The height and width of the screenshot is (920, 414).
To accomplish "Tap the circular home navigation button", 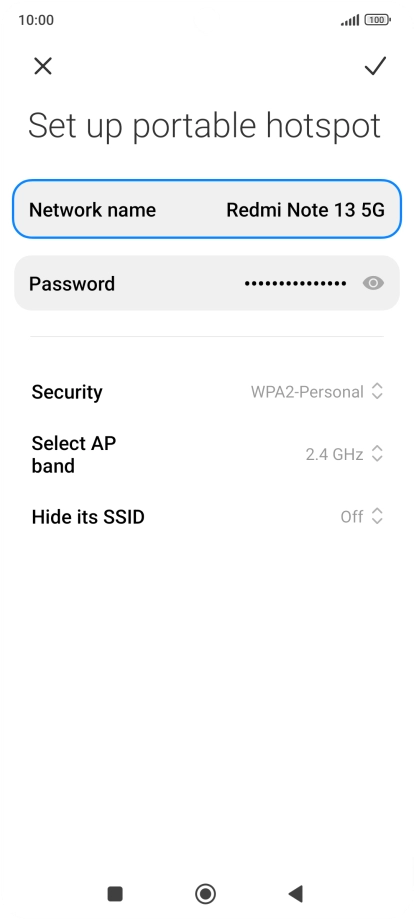I will click(205, 894).
